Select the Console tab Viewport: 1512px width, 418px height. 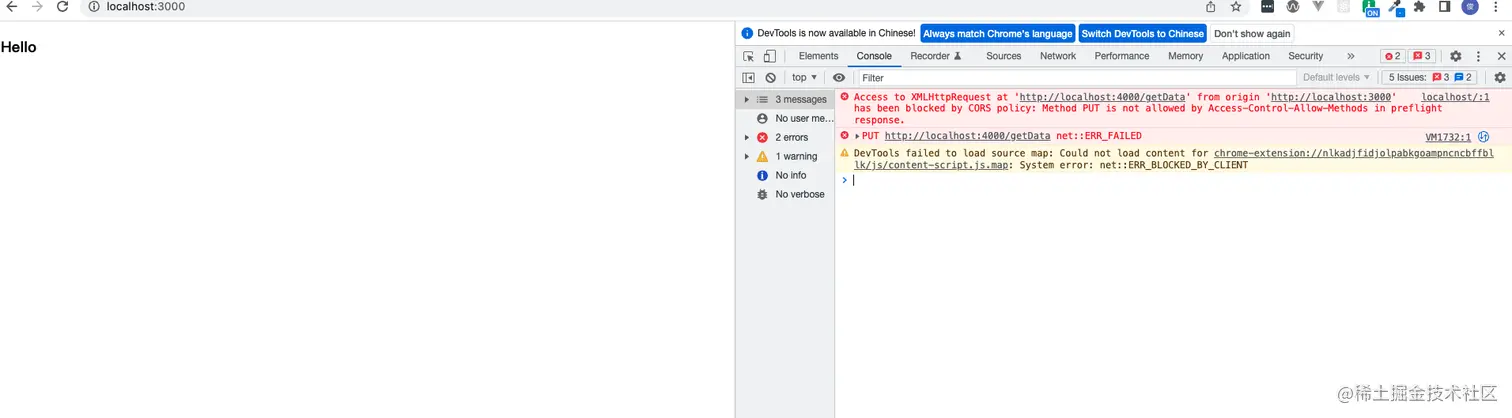coord(874,56)
